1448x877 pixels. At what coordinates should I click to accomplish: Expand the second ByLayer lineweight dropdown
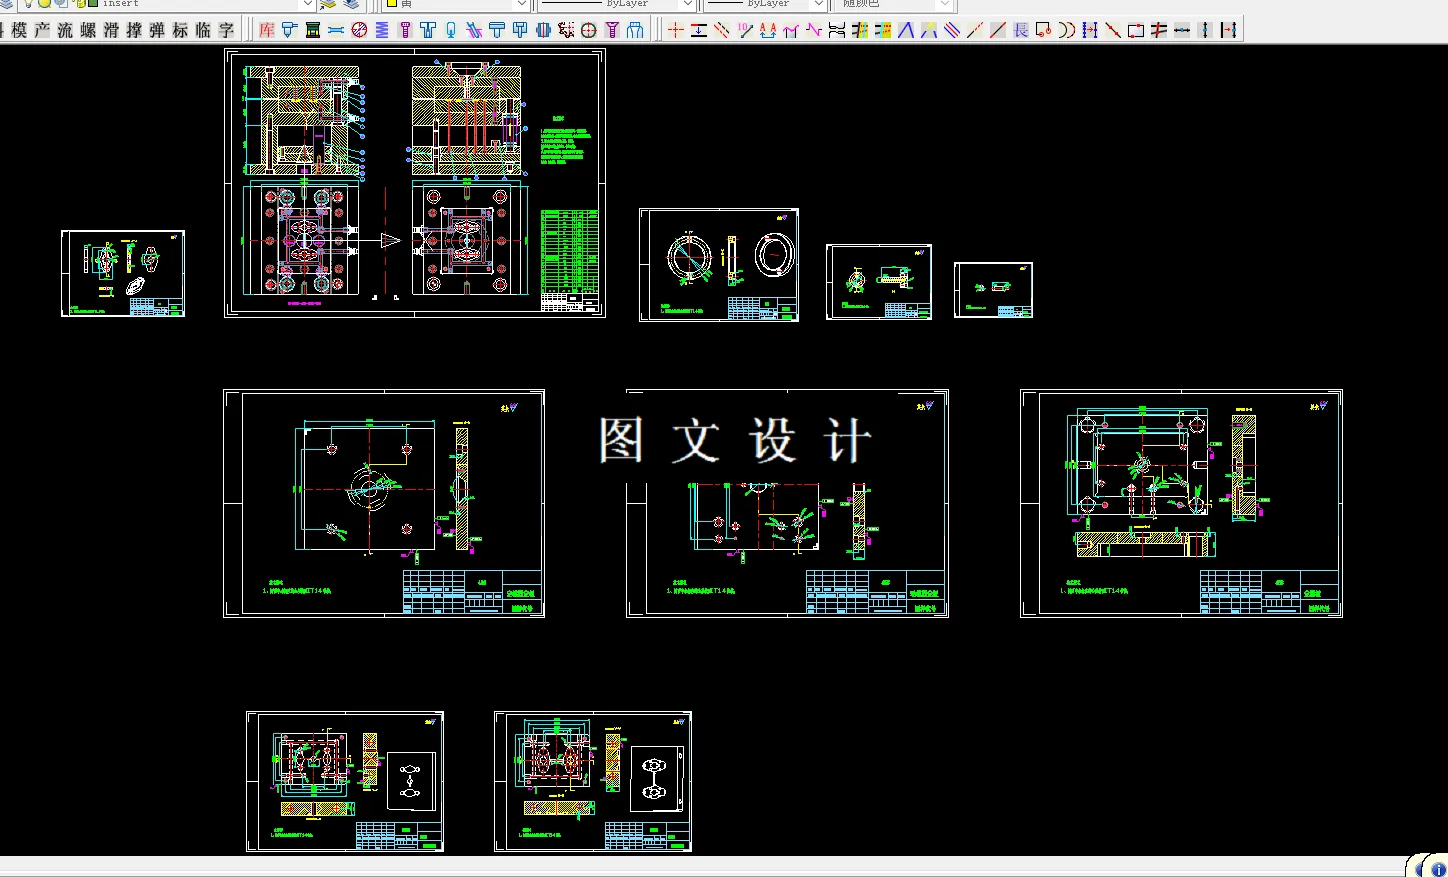pos(817,4)
